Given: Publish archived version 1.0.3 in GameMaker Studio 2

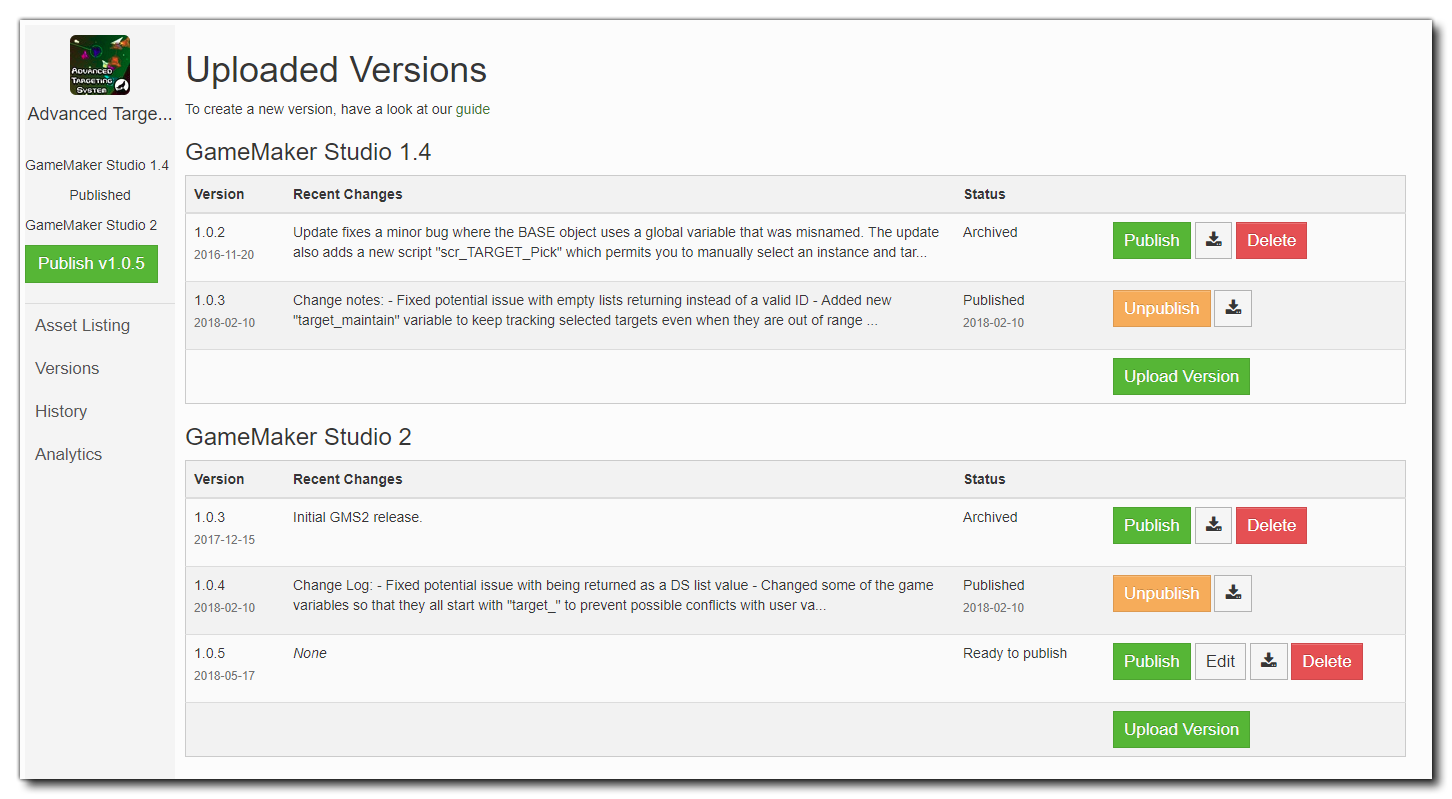Looking at the screenshot, I should click(x=1151, y=525).
